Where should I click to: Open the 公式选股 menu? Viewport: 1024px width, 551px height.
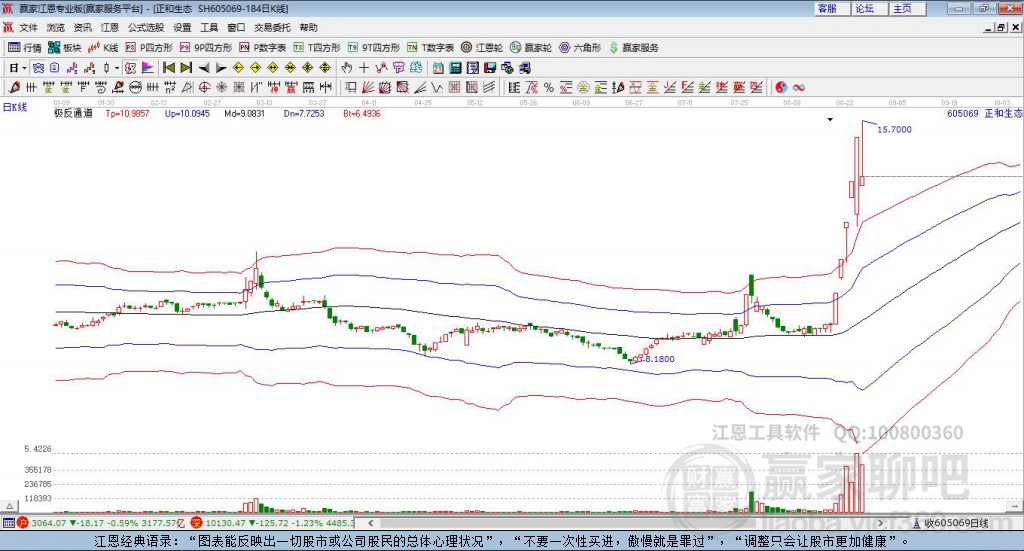click(x=146, y=27)
